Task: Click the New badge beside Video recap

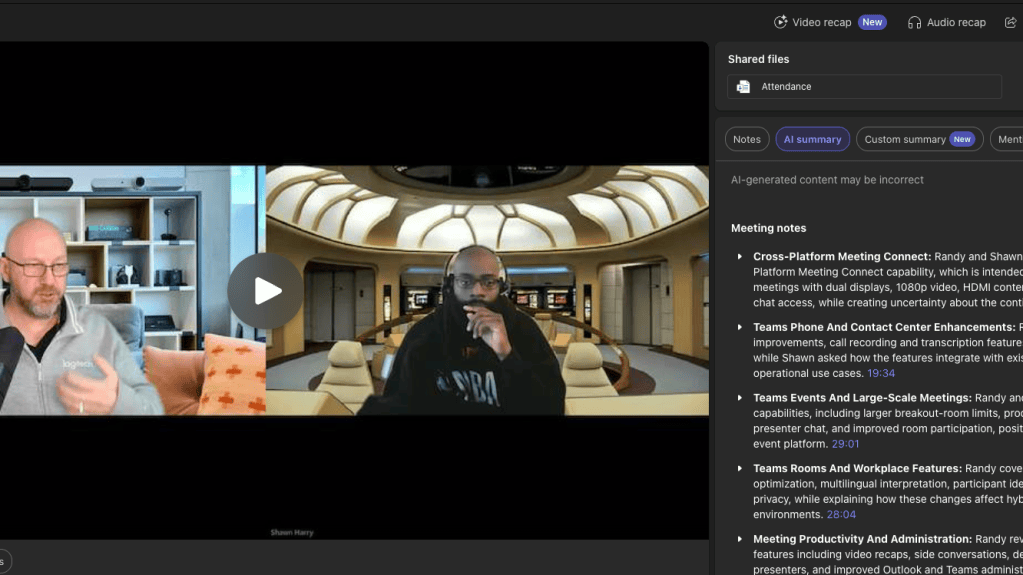Action: 872,22
